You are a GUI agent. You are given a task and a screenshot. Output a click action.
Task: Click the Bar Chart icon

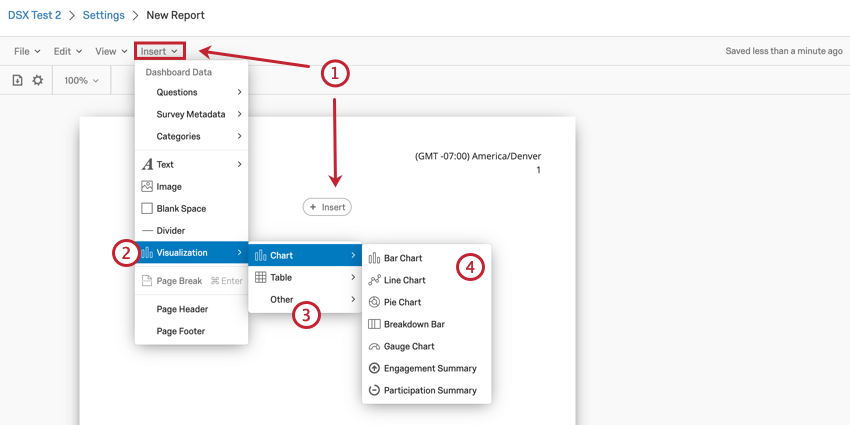pos(374,258)
